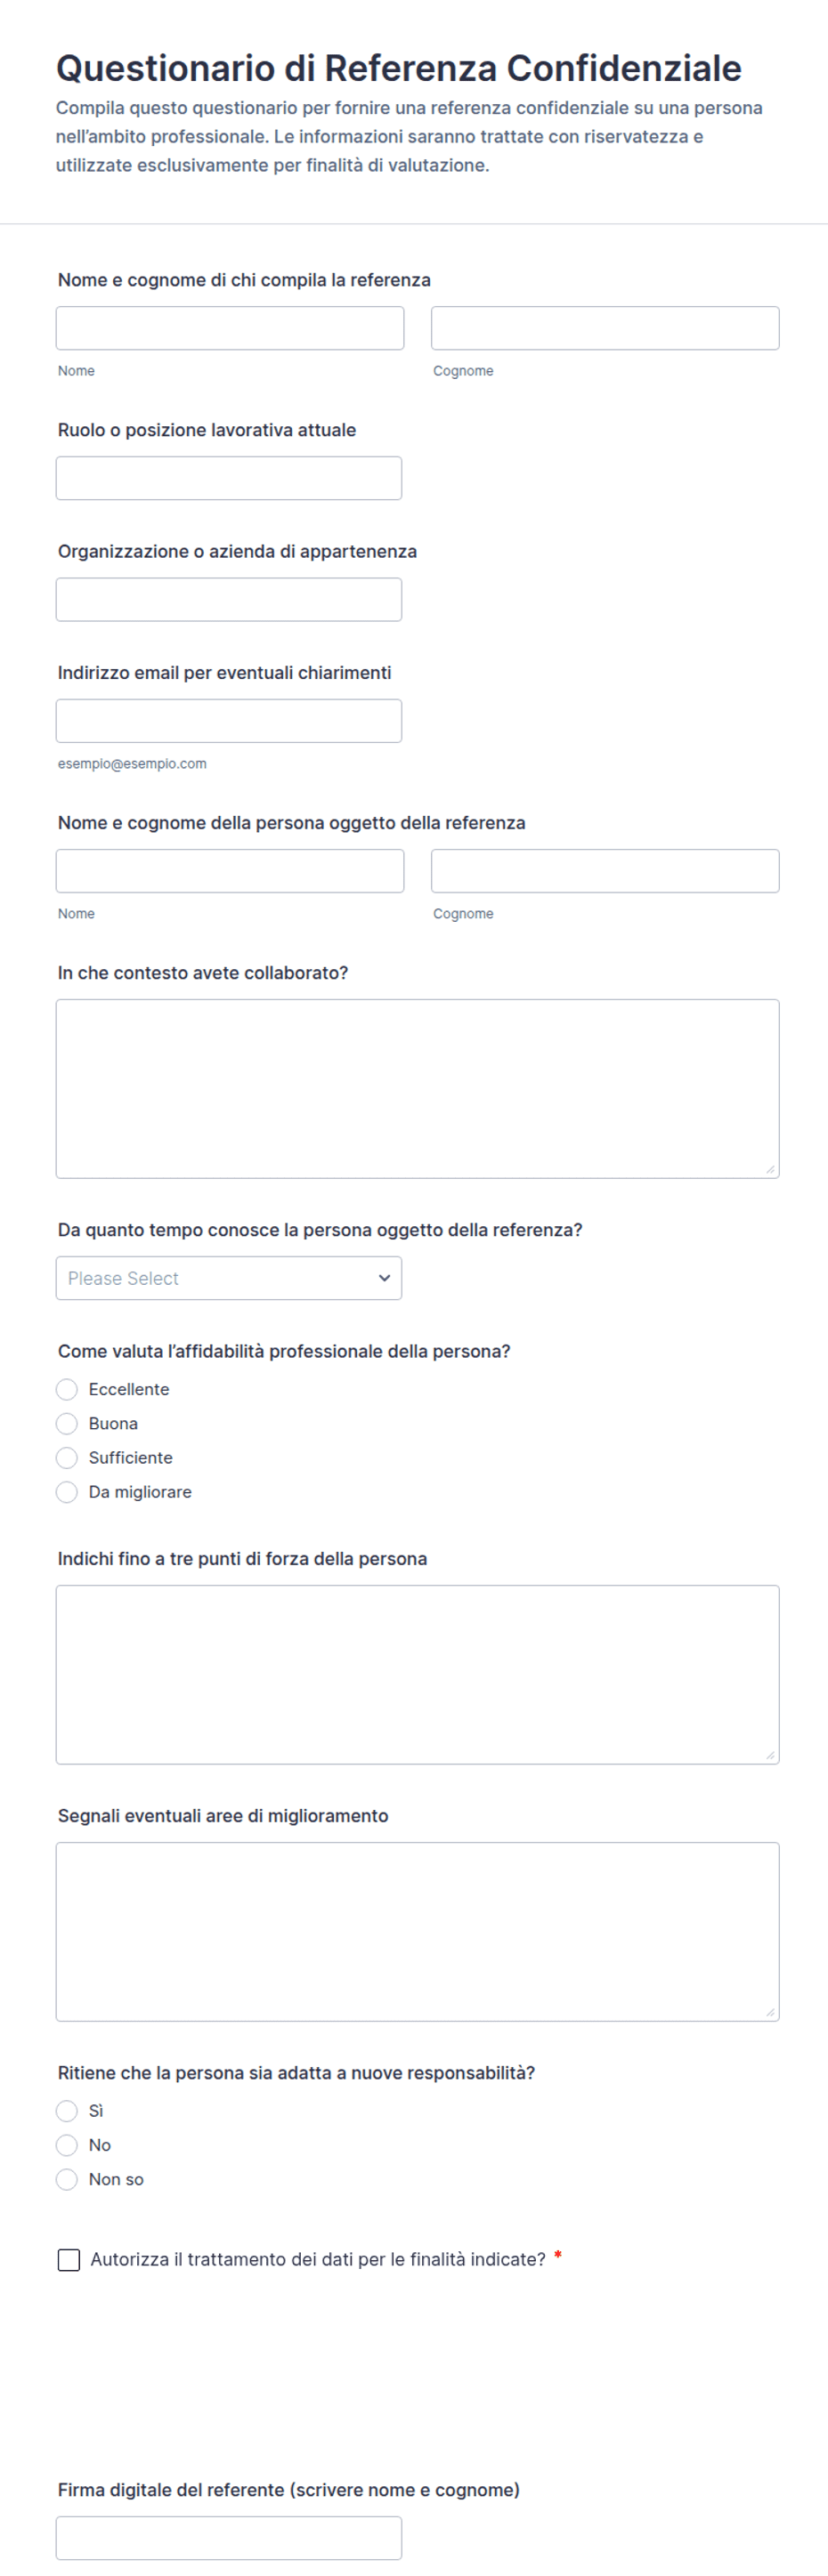
Task: Open the 'Please Select' duration dropdown
Action: pos(229,1278)
